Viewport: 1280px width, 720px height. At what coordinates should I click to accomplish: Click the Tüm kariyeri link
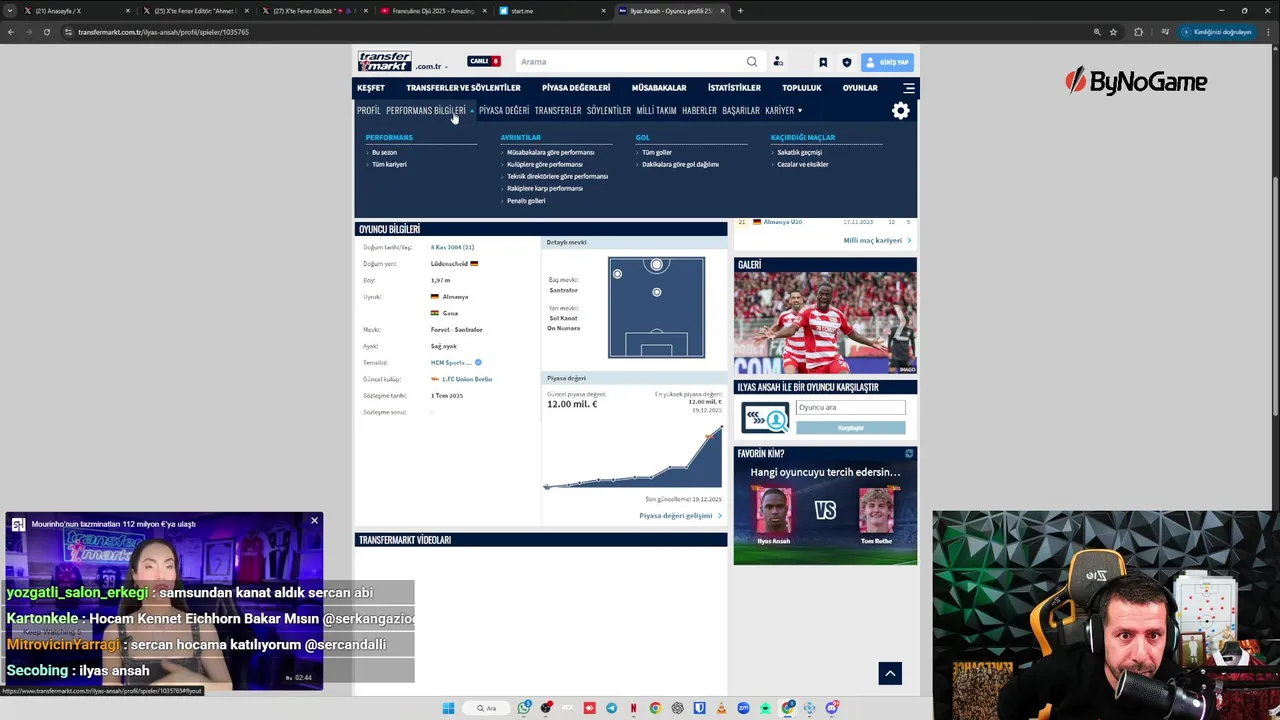(389, 164)
